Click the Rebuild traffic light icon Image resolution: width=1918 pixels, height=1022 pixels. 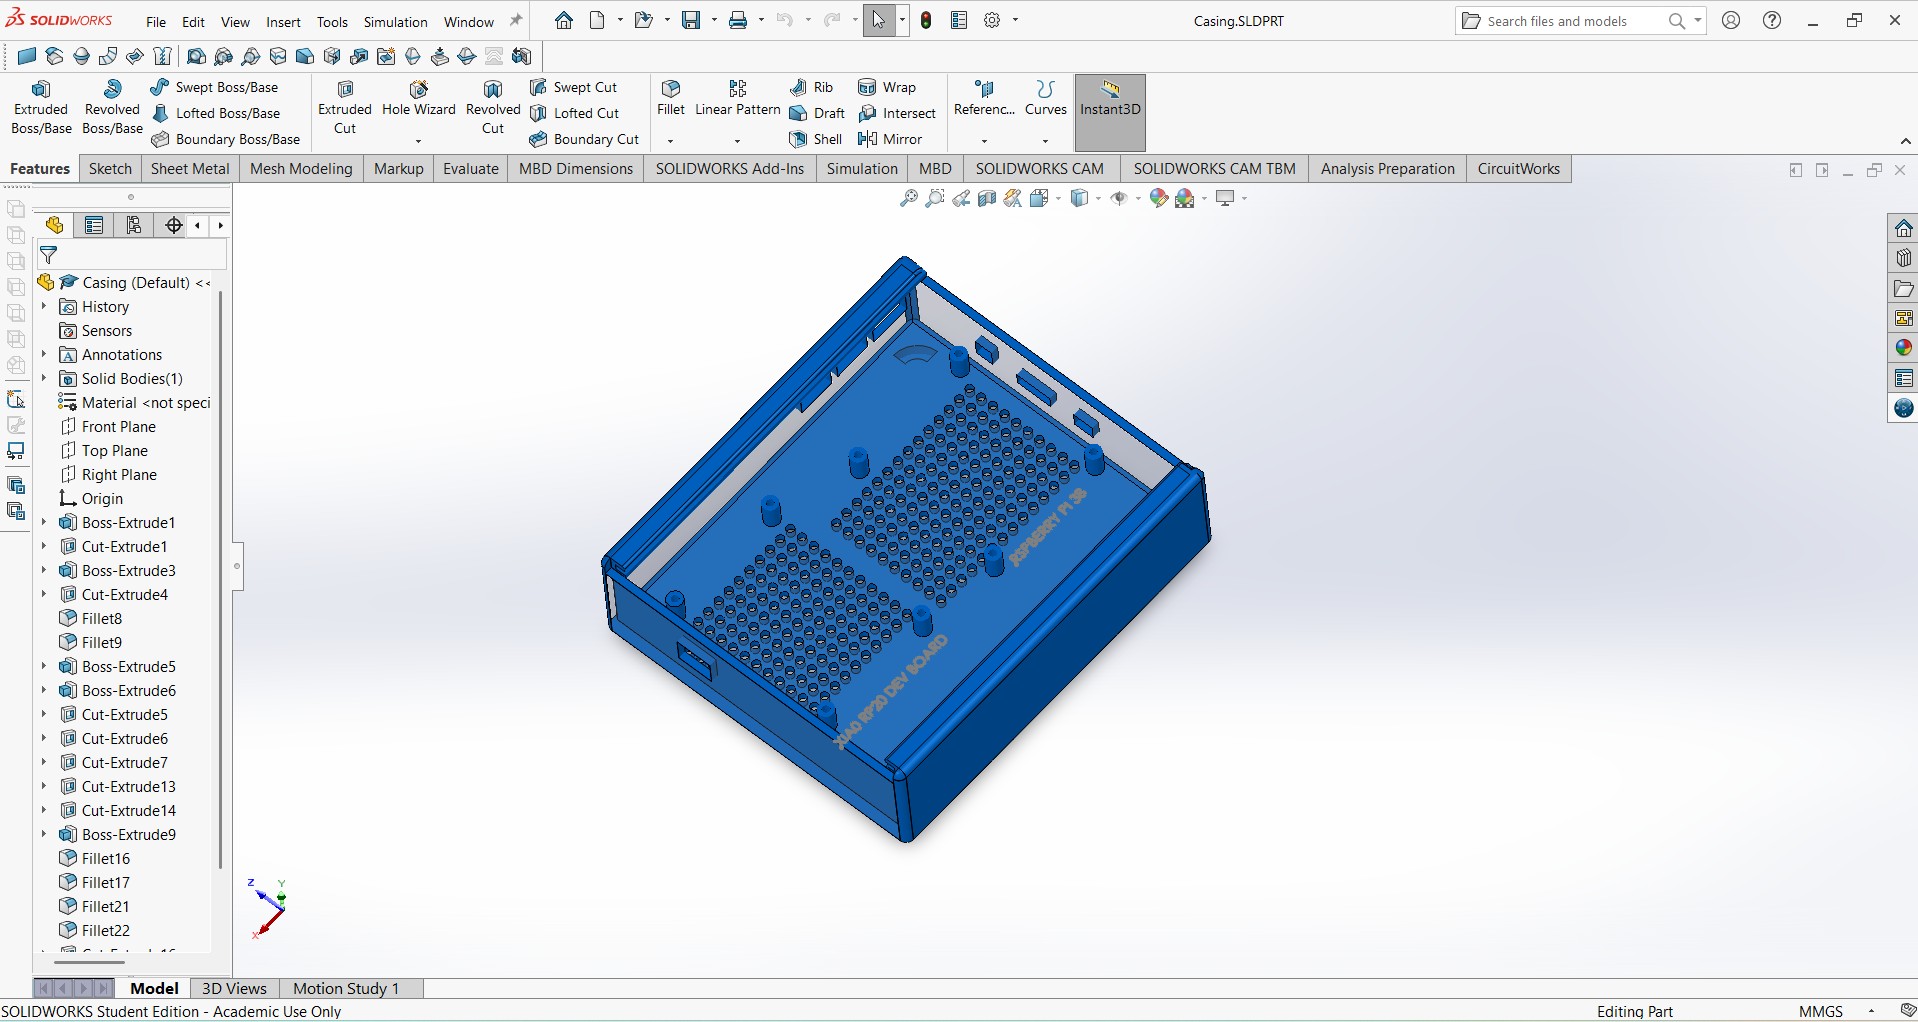[926, 20]
